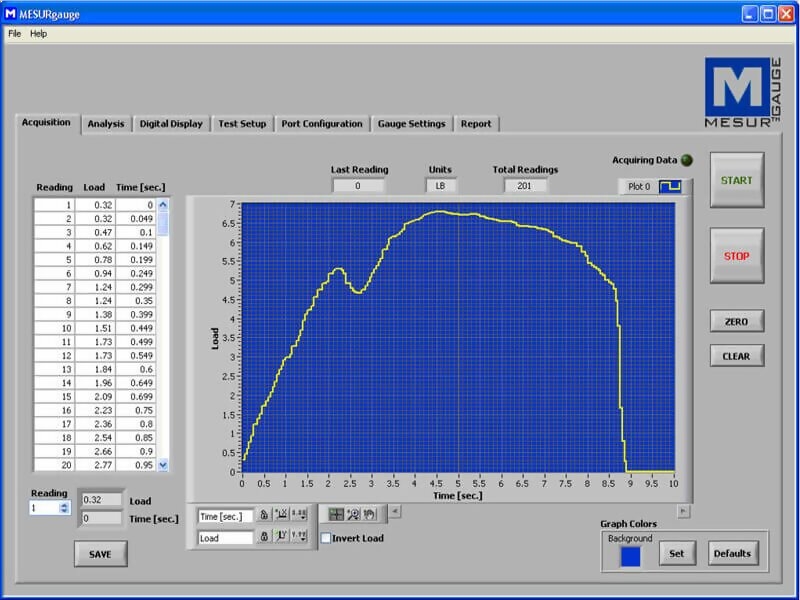Screen dimensions: 800x600
Task: Click the blue Background color swatch
Action: [x=630, y=556]
